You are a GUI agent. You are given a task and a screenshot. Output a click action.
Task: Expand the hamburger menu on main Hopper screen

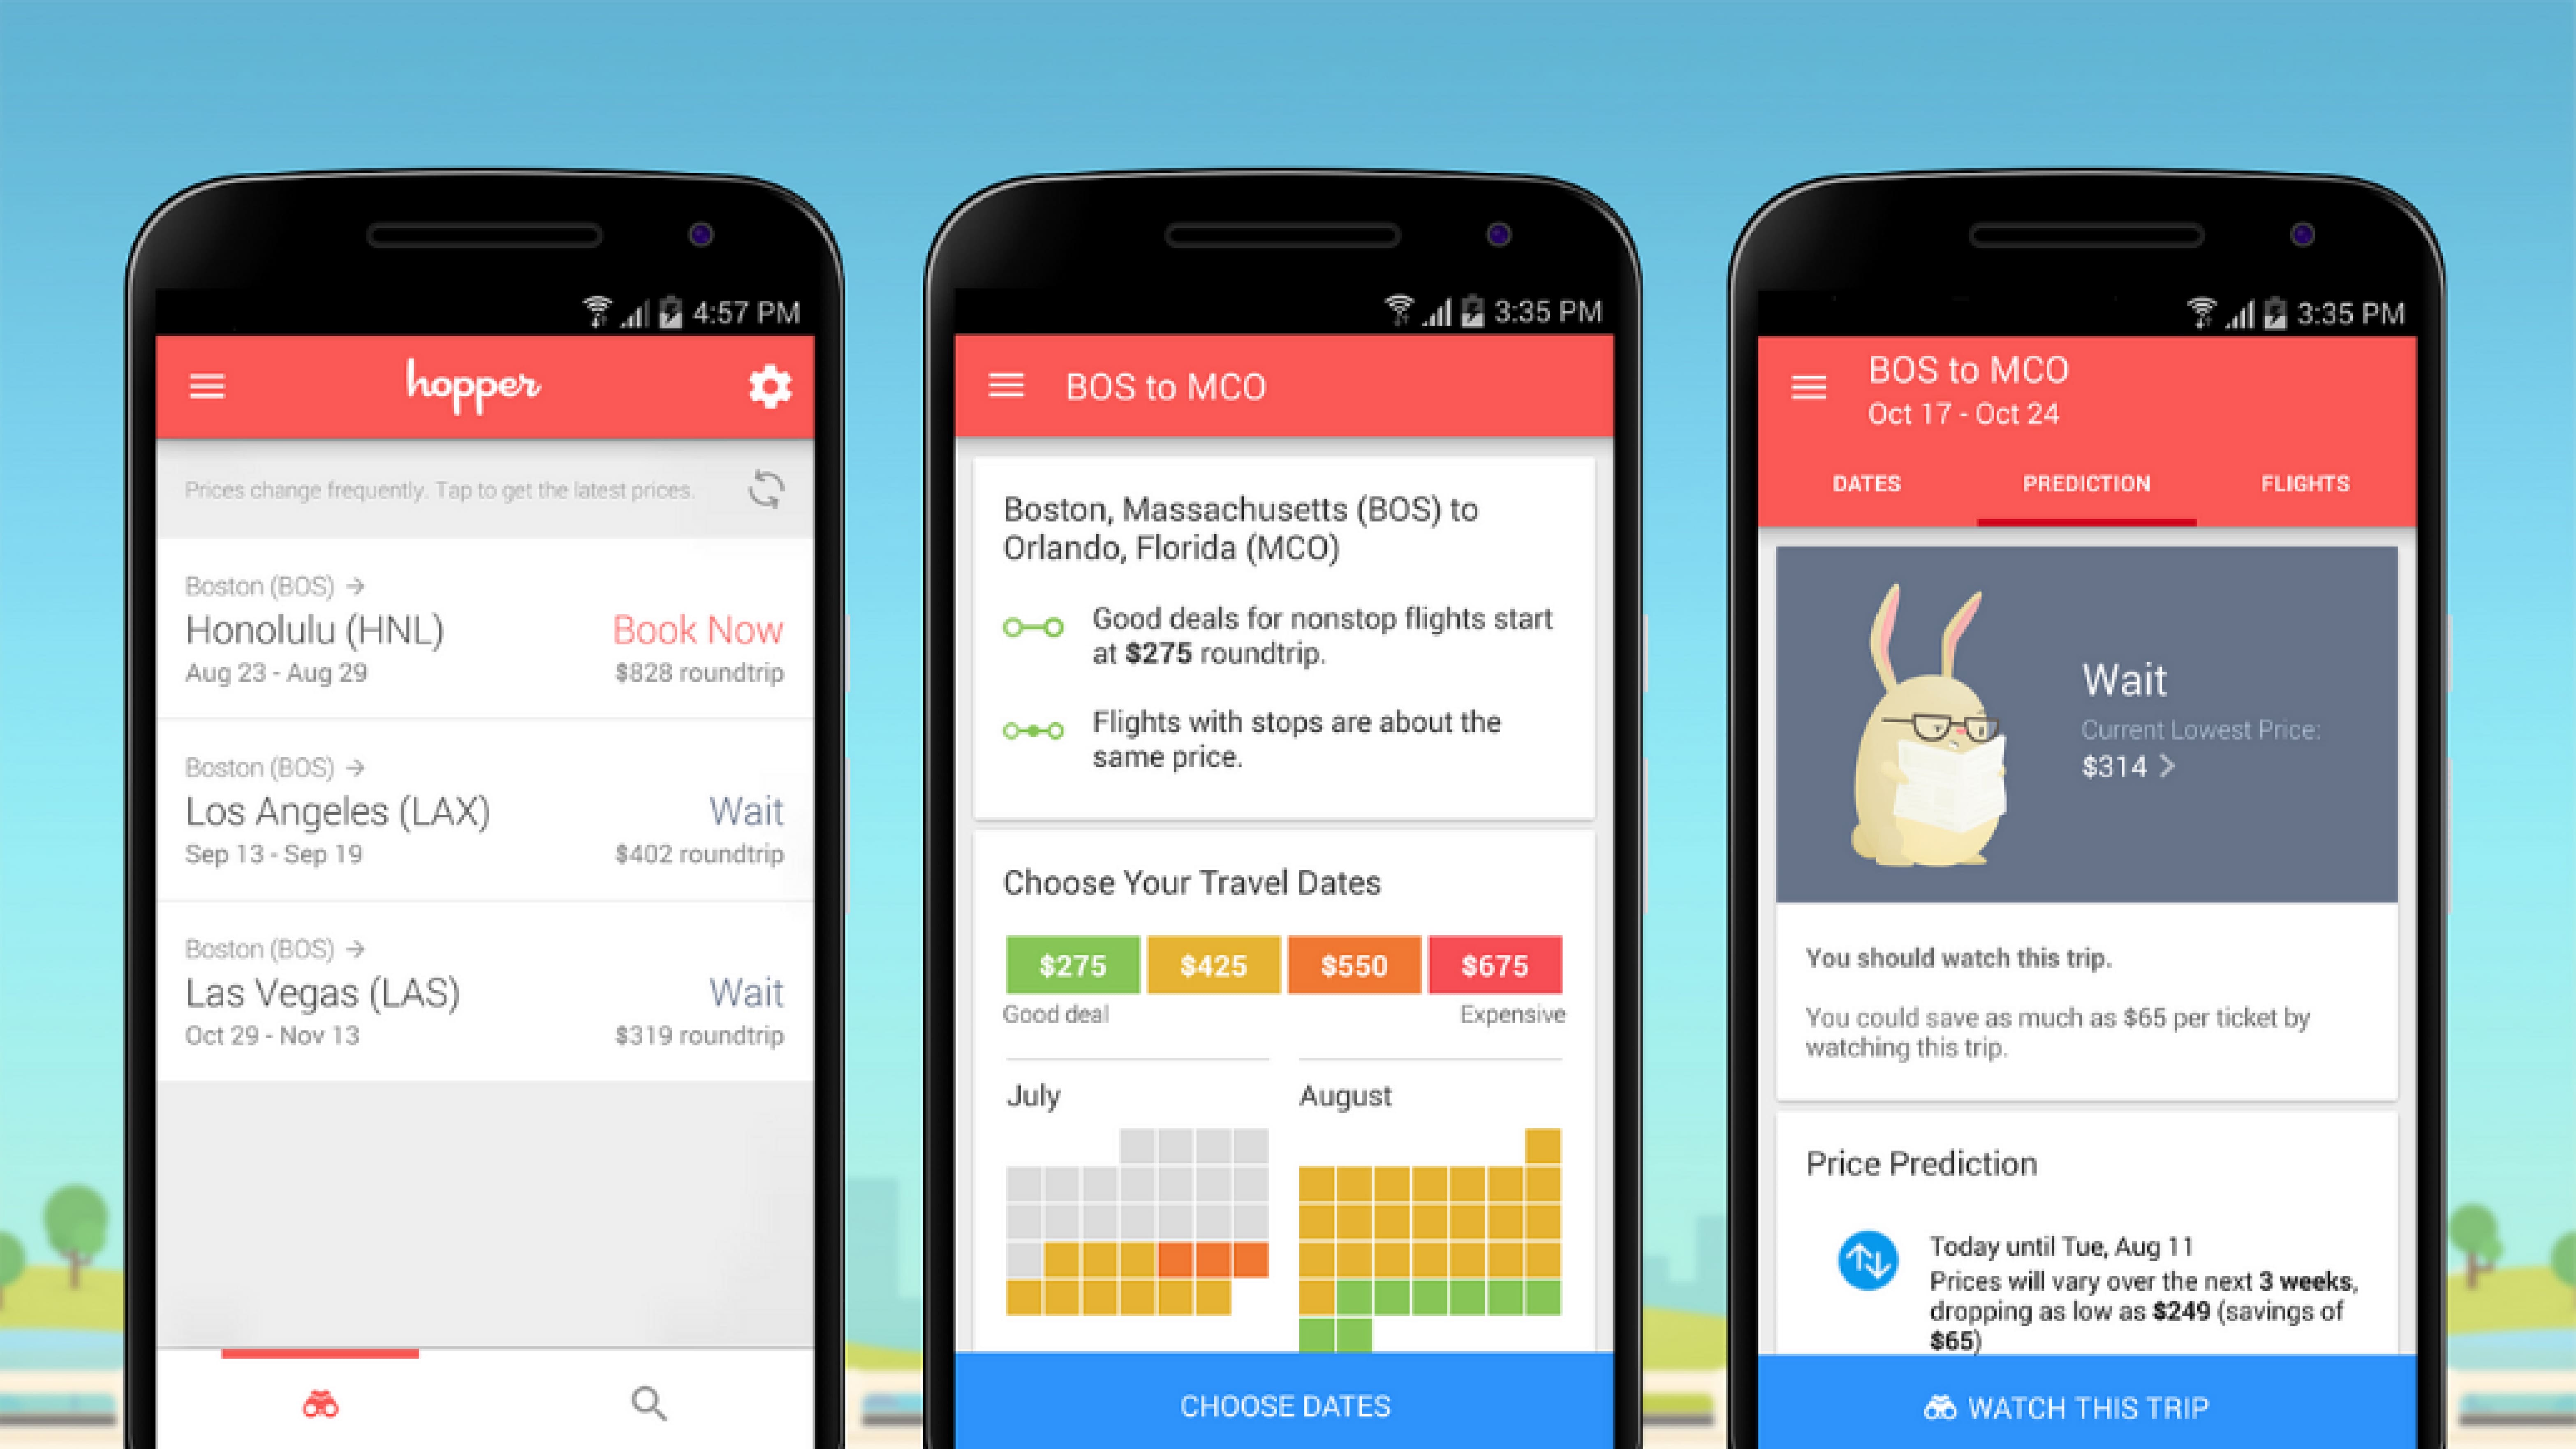[x=207, y=386]
